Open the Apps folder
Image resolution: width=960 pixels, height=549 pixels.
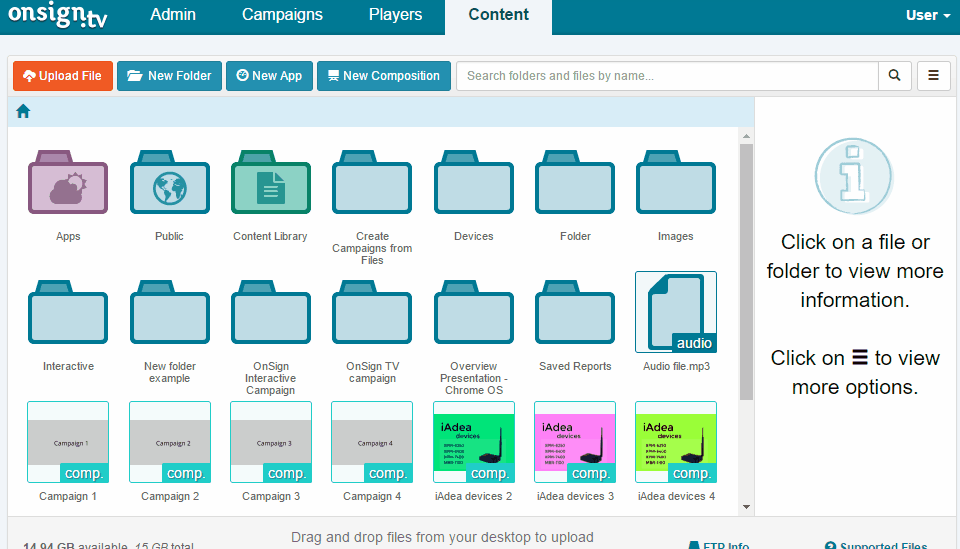[x=68, y=182]
